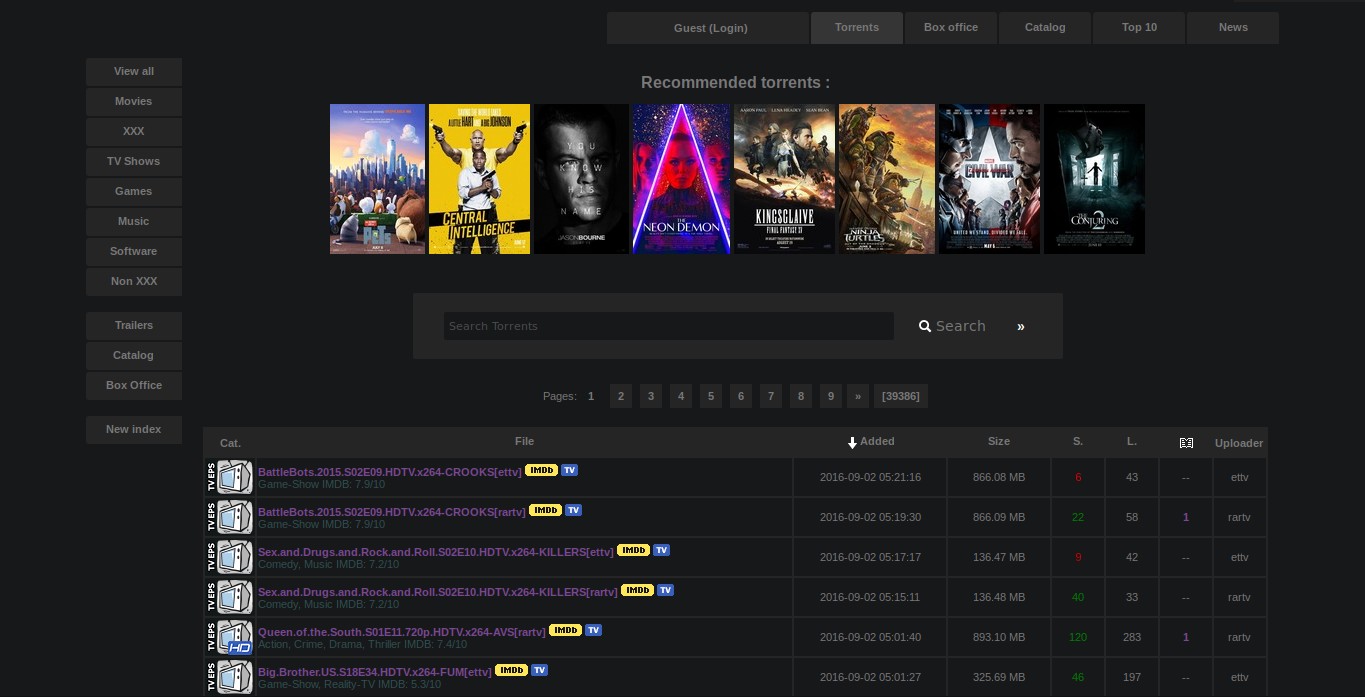The width and height of the screenshot is (1365, 697).
Task: Click the HD TV category icon for Queen.of.the.South
Action: 234,637
